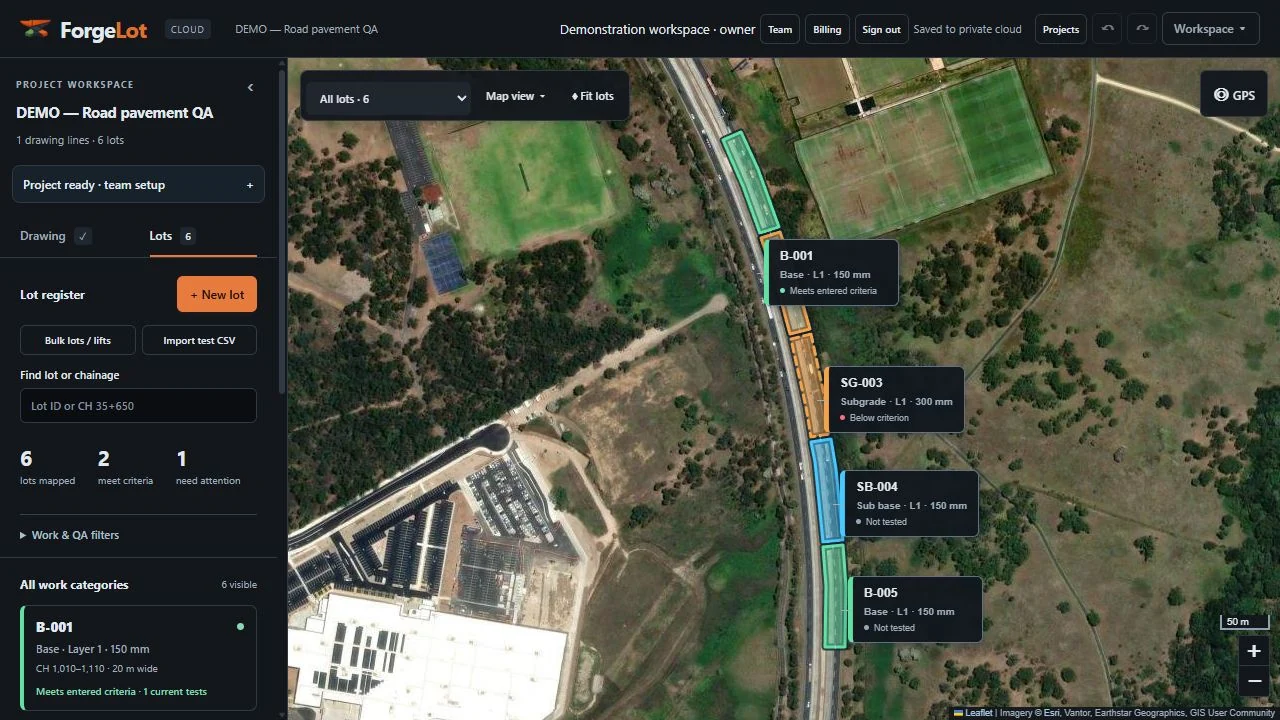Open the Team page
The image size is (1280, 720).
[x=780, y=29]
